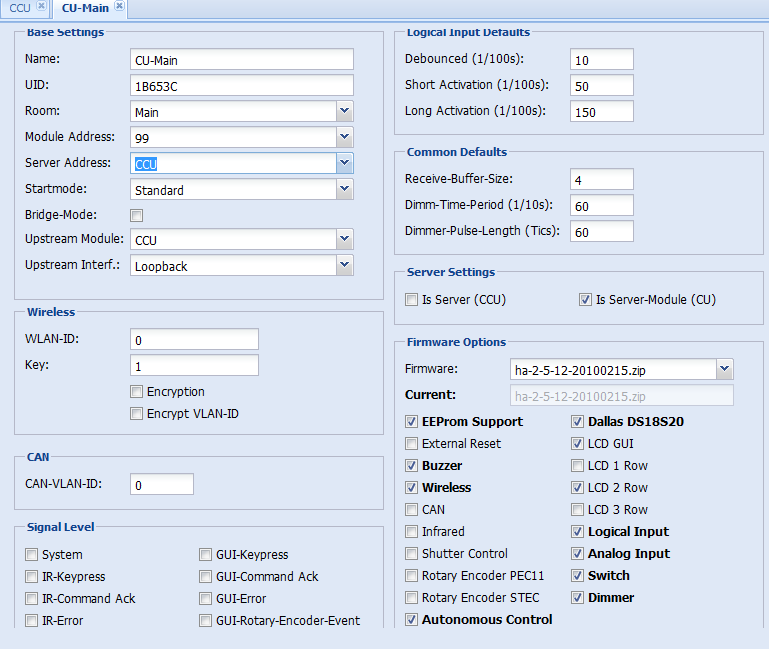Uncheck the Wireless firmware option

411,488
